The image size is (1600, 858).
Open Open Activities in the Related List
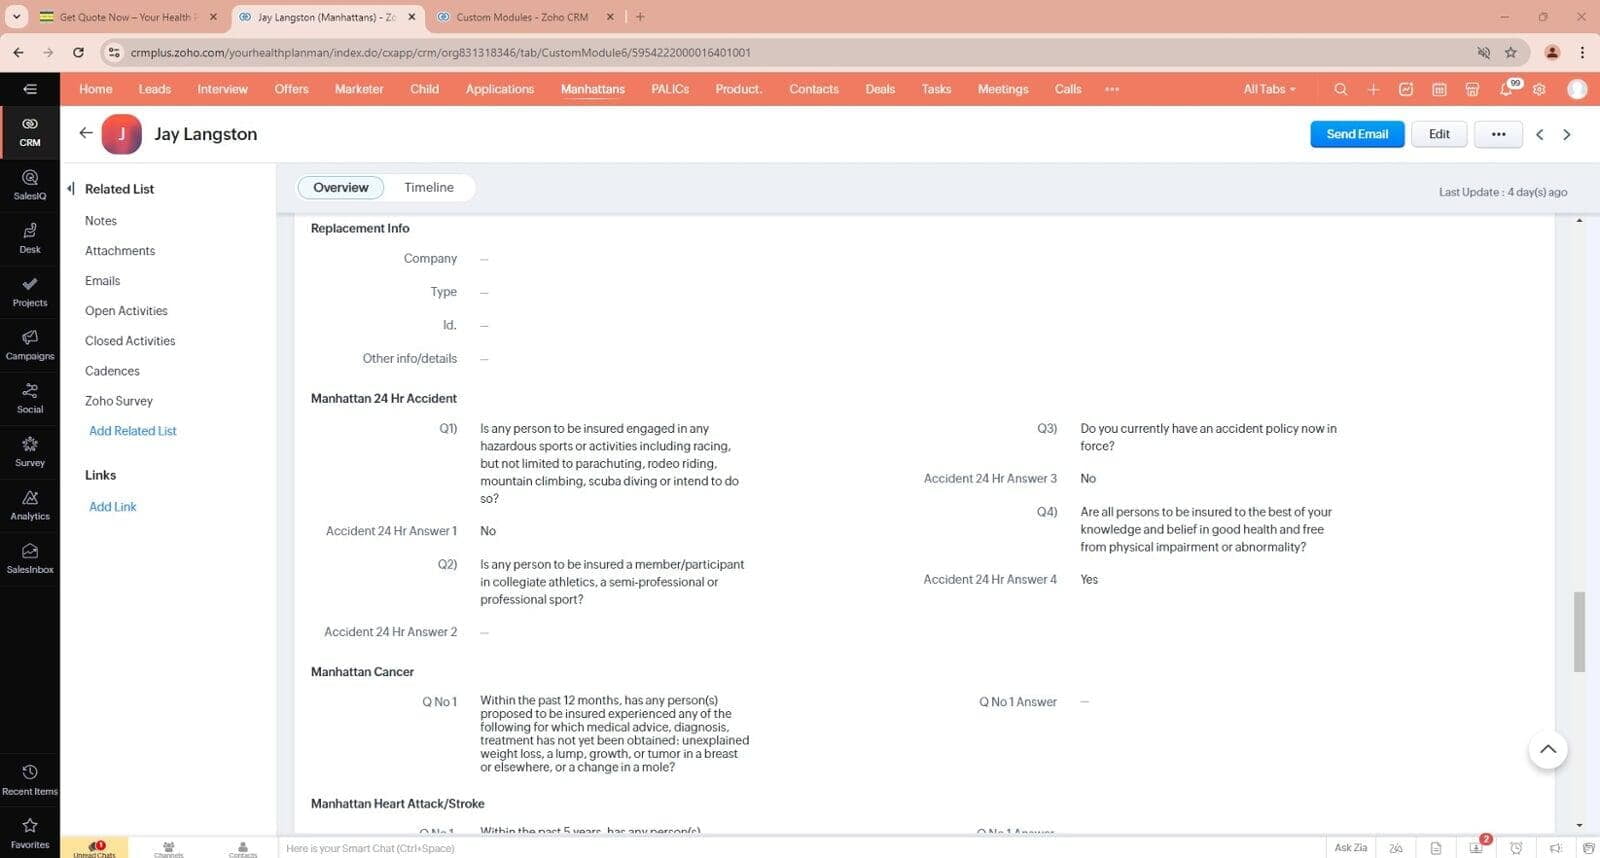pyautogui.click(x=126, y=311)
